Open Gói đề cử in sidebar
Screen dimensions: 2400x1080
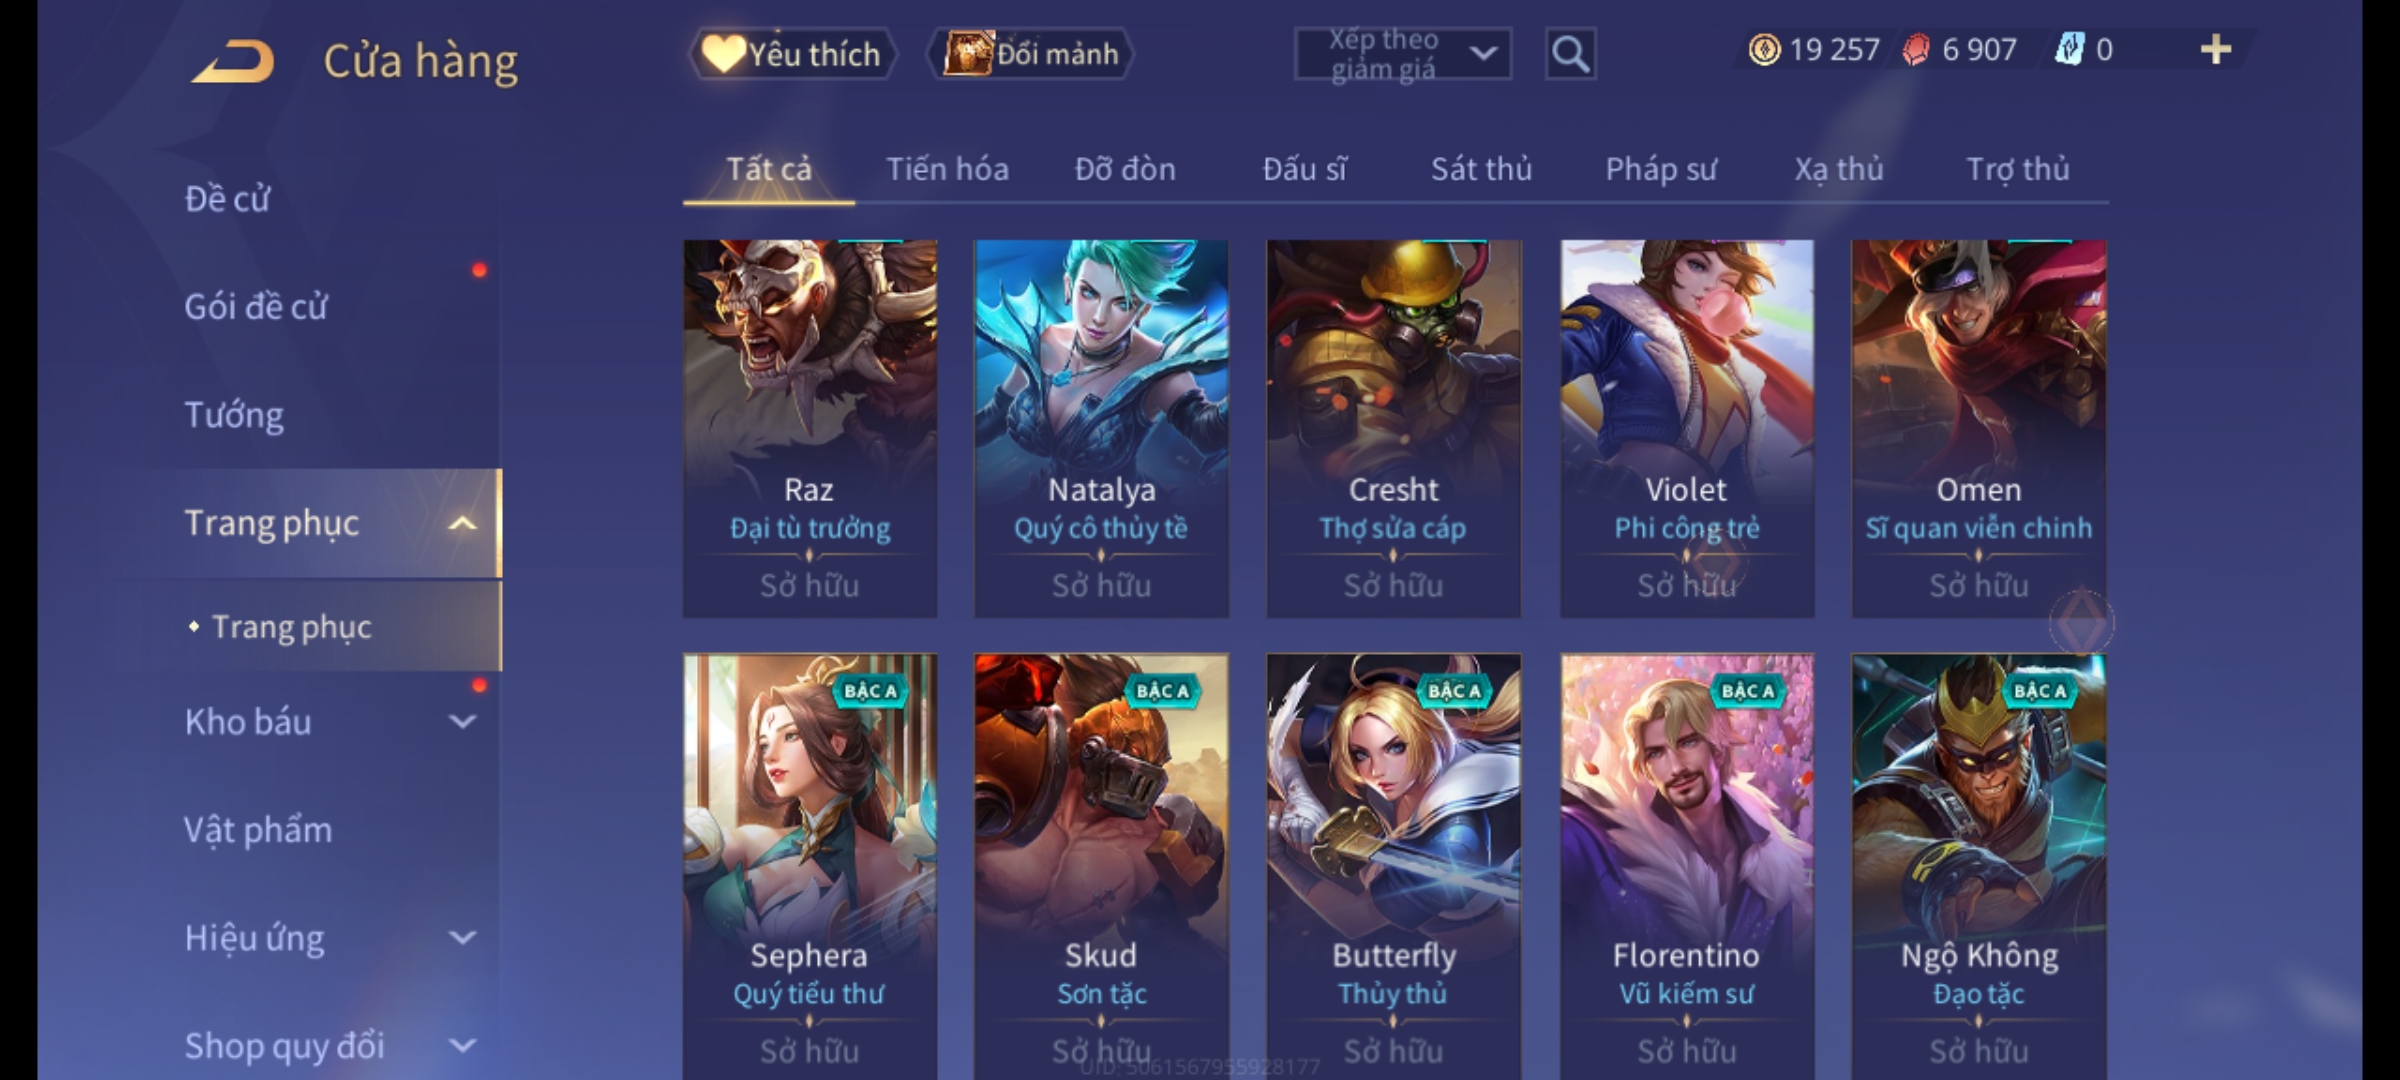point(256,306)
